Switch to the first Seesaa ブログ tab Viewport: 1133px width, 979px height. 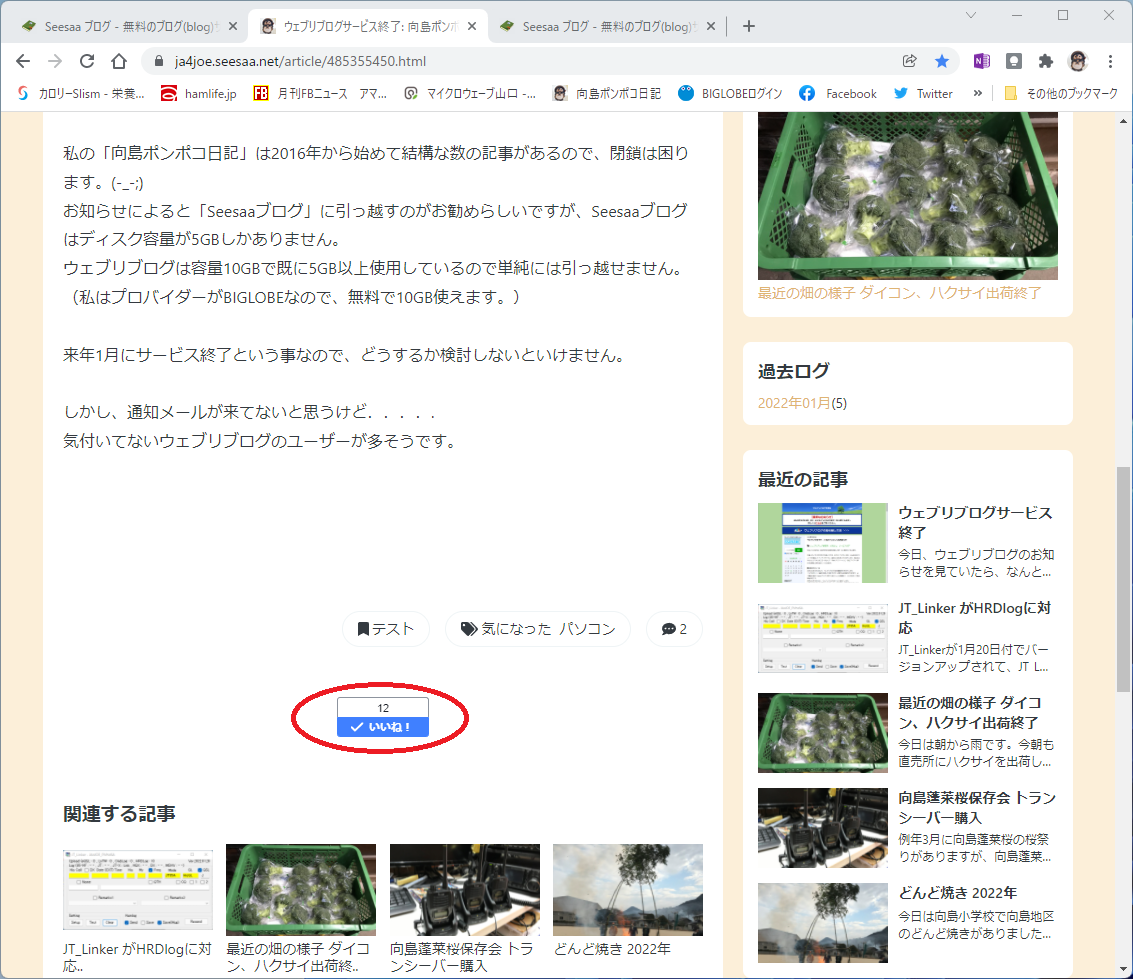click(x=121, y=27)
